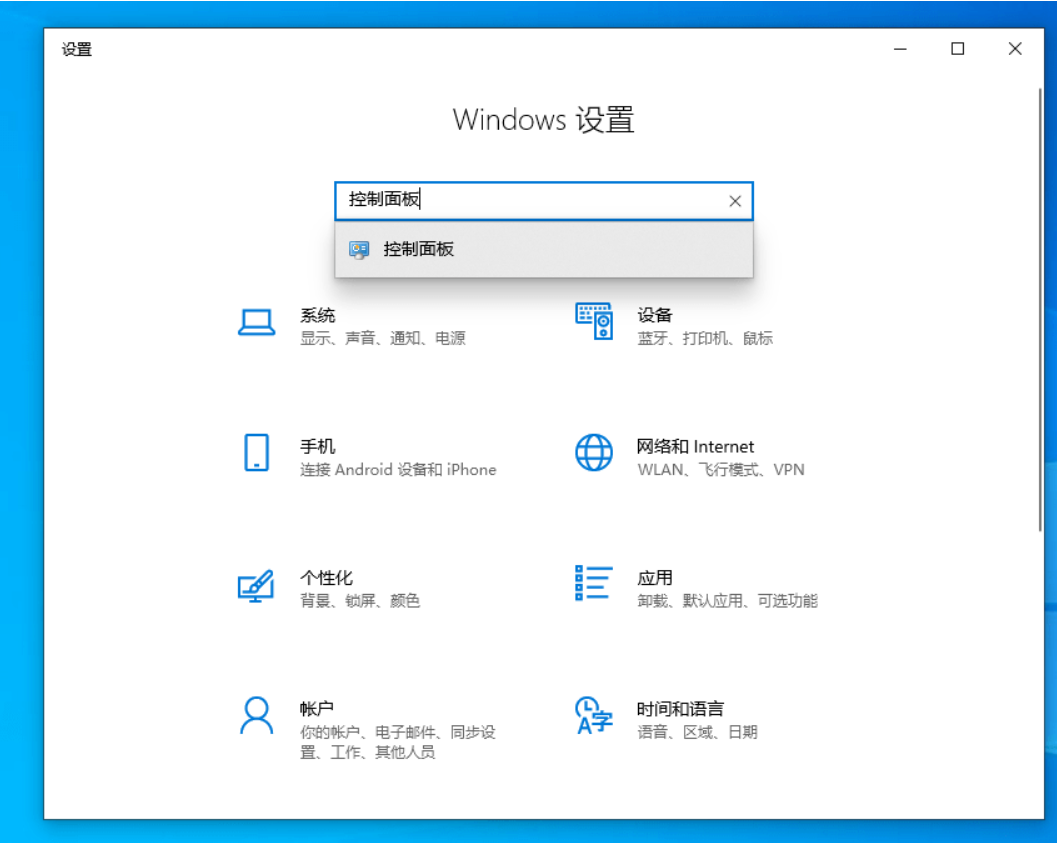This screenshot has height=843, width=1057.
Task: Click the text 显示、声音、通知、电源
Action: pyautogui.click(x=383, y=338)
